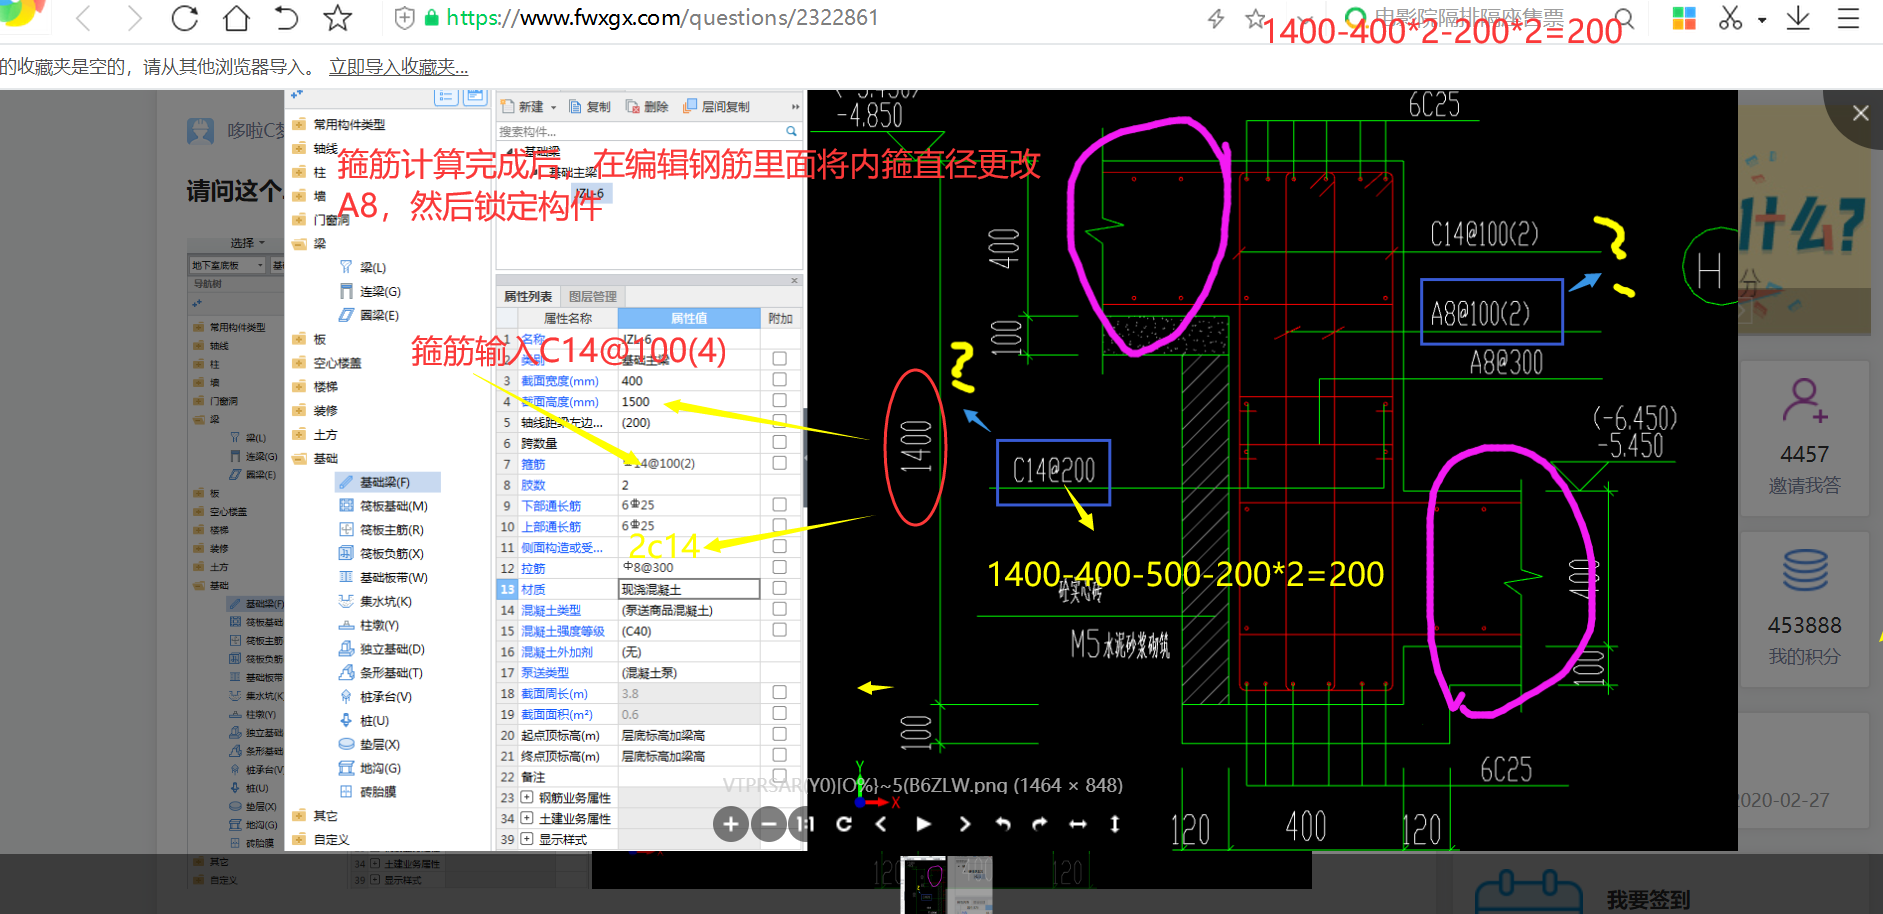The height and width of the screenshot is (914, 1883).
Task: Flip the image vertically
Action: [1115, 824]
